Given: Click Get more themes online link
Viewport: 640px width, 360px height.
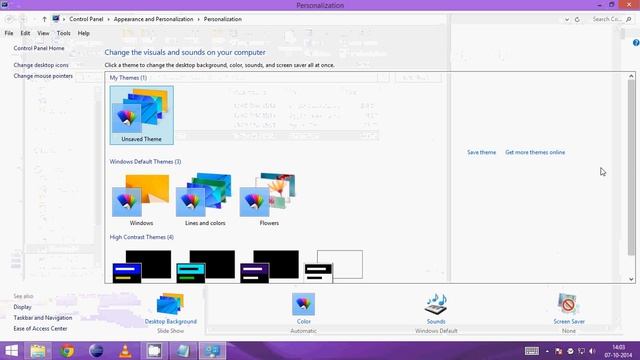Looking at the screenshot, I should [535, 152].
